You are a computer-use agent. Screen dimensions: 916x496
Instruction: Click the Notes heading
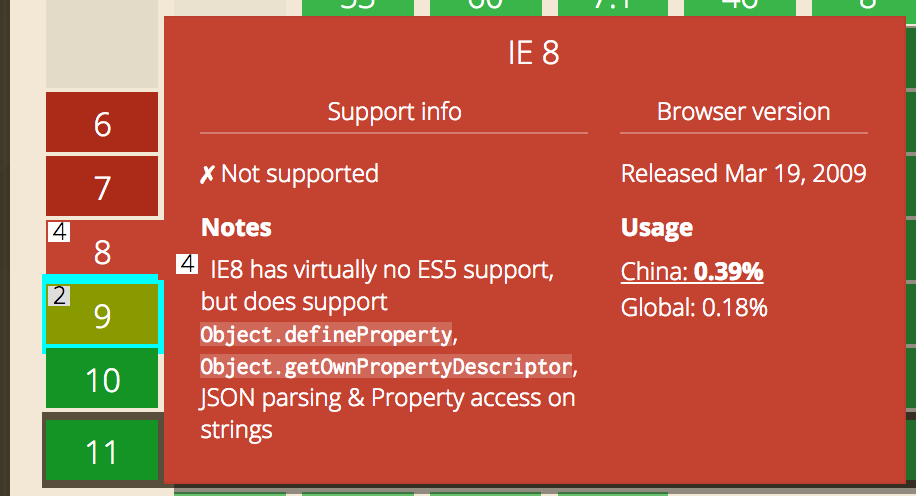pos(236,228)
